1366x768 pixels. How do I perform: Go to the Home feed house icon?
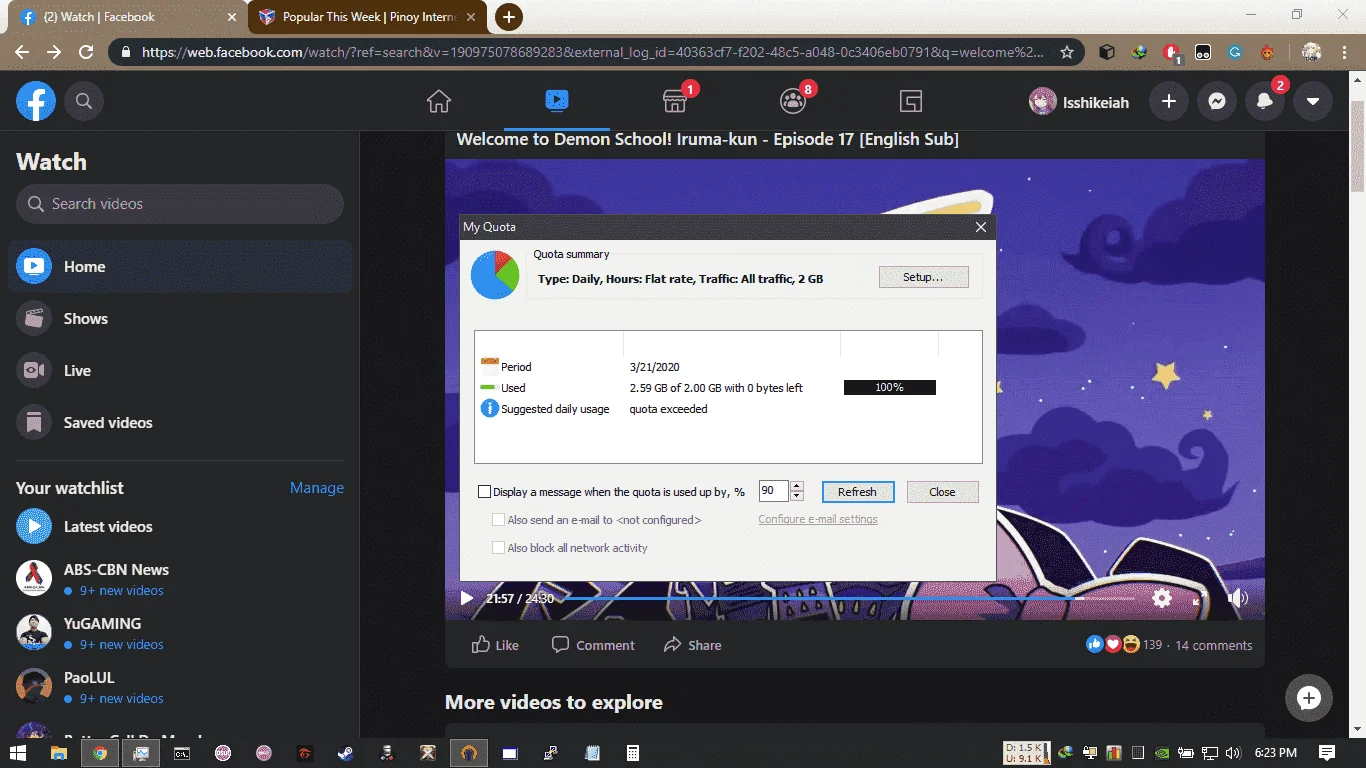439,101
